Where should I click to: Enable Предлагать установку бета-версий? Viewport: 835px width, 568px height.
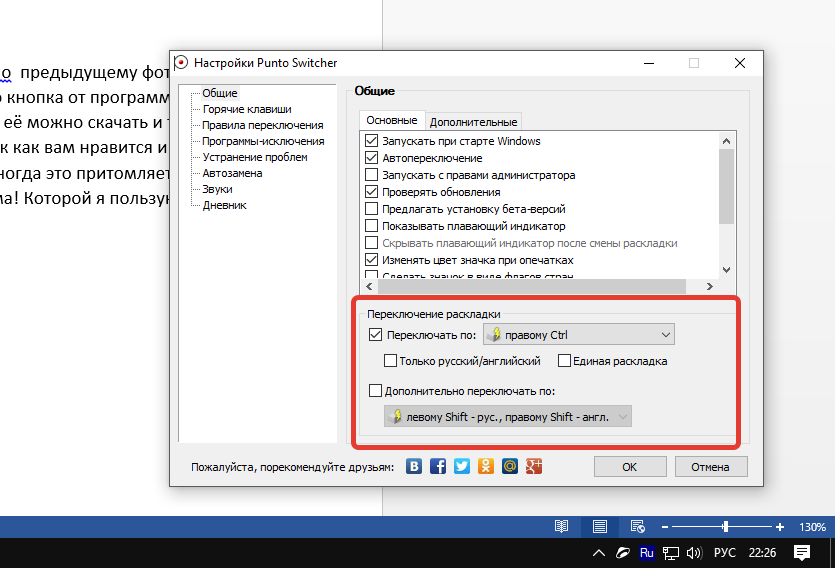coord(371,209)
